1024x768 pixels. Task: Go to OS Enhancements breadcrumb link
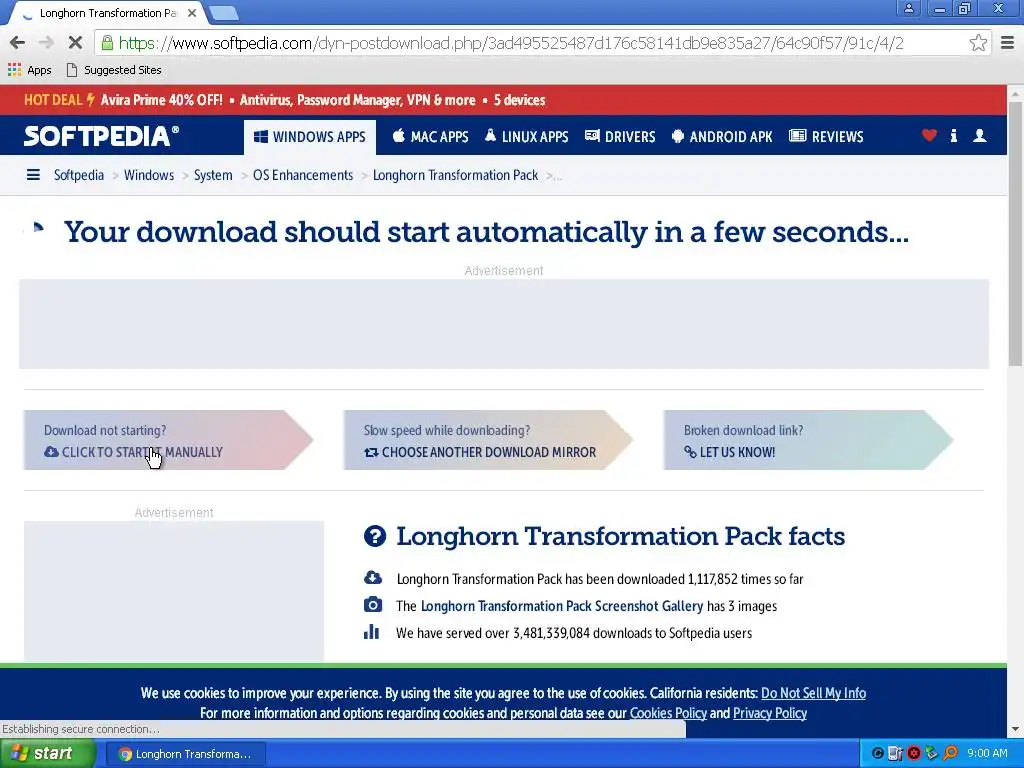(x=303, y=175)
